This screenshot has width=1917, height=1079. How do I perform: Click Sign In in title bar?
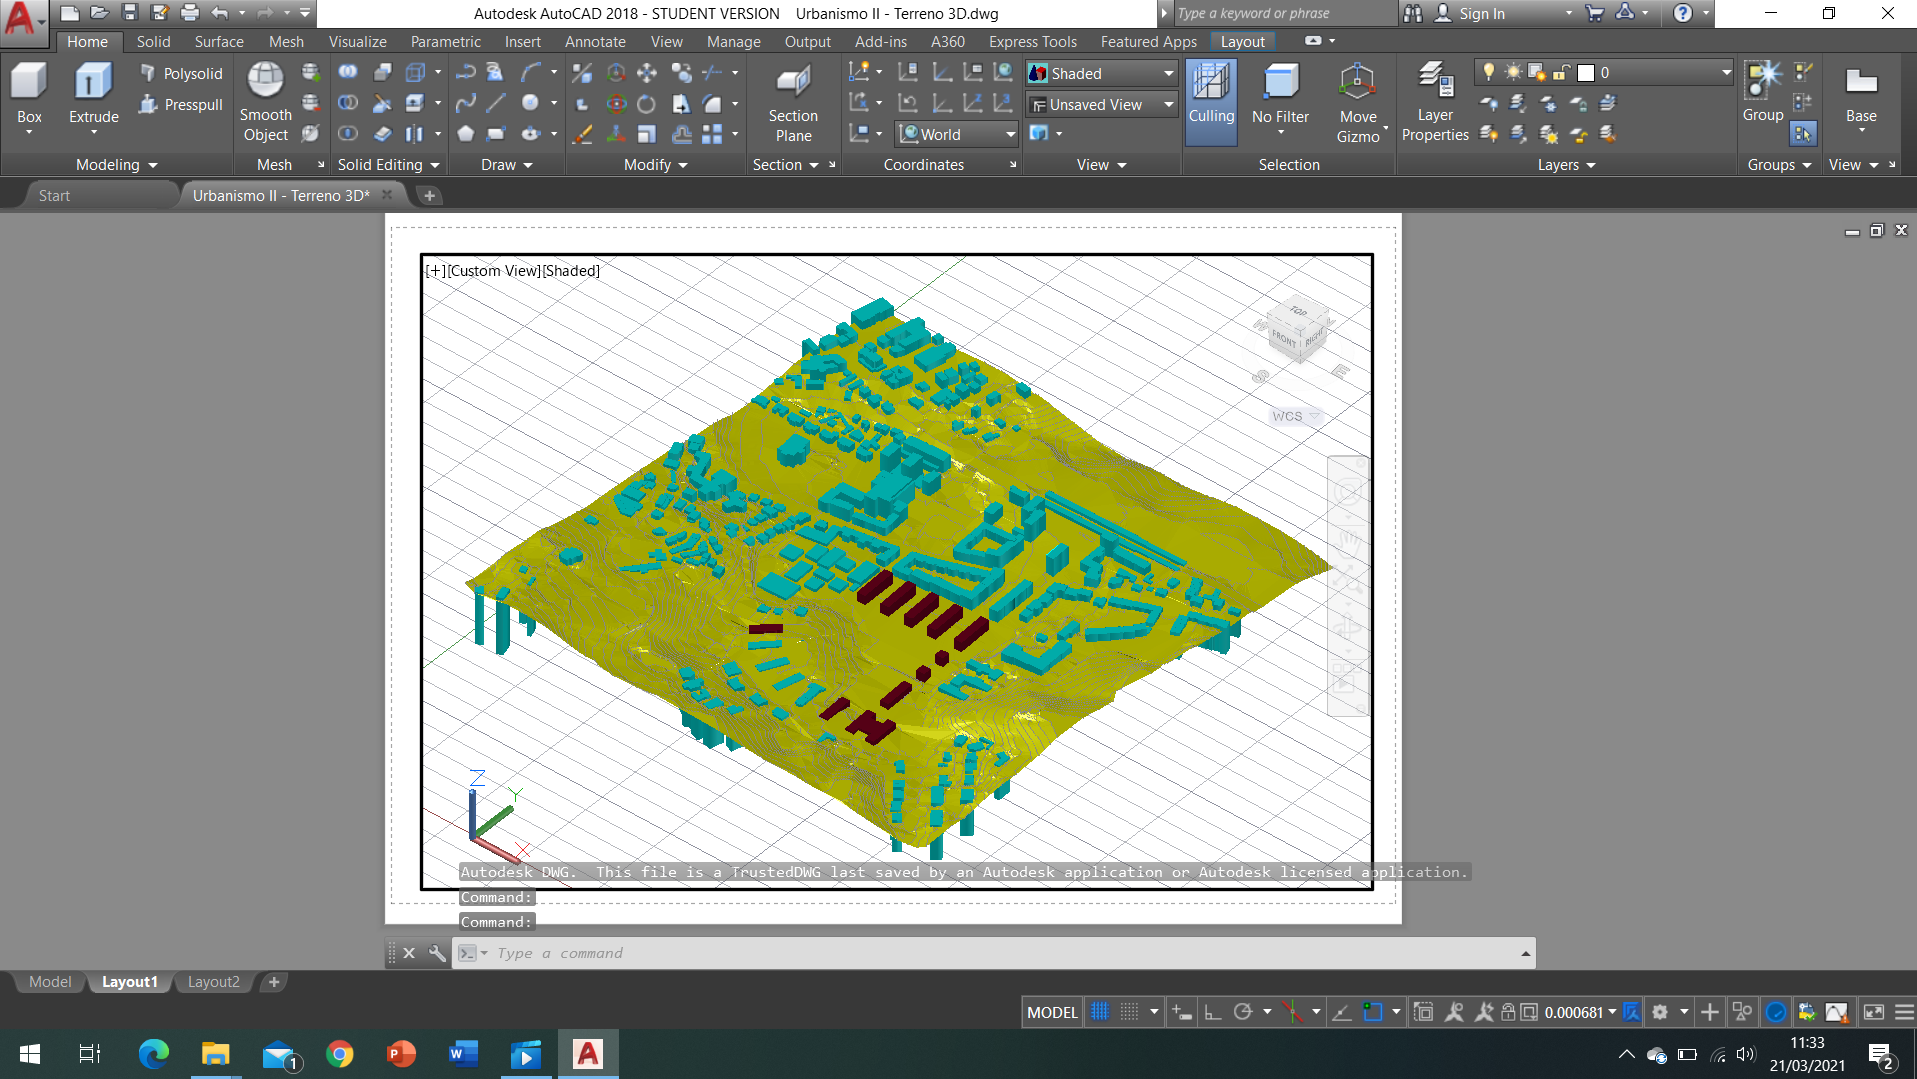(x=1481, y=13)
